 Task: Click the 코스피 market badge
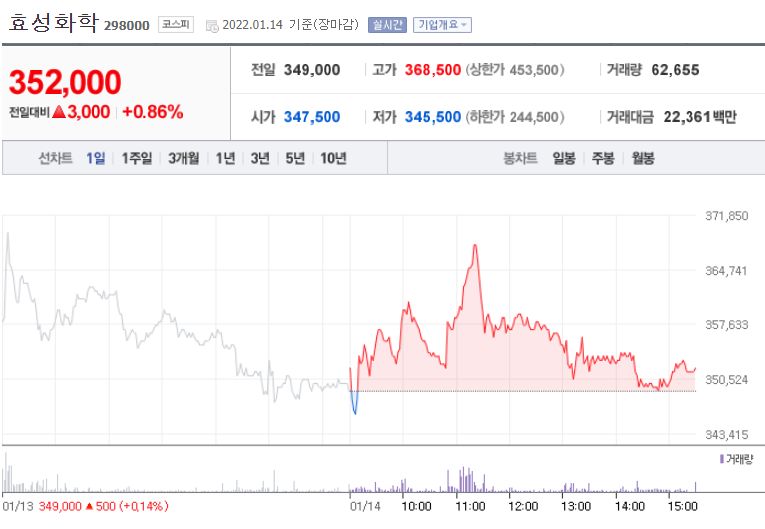point(176,24)
